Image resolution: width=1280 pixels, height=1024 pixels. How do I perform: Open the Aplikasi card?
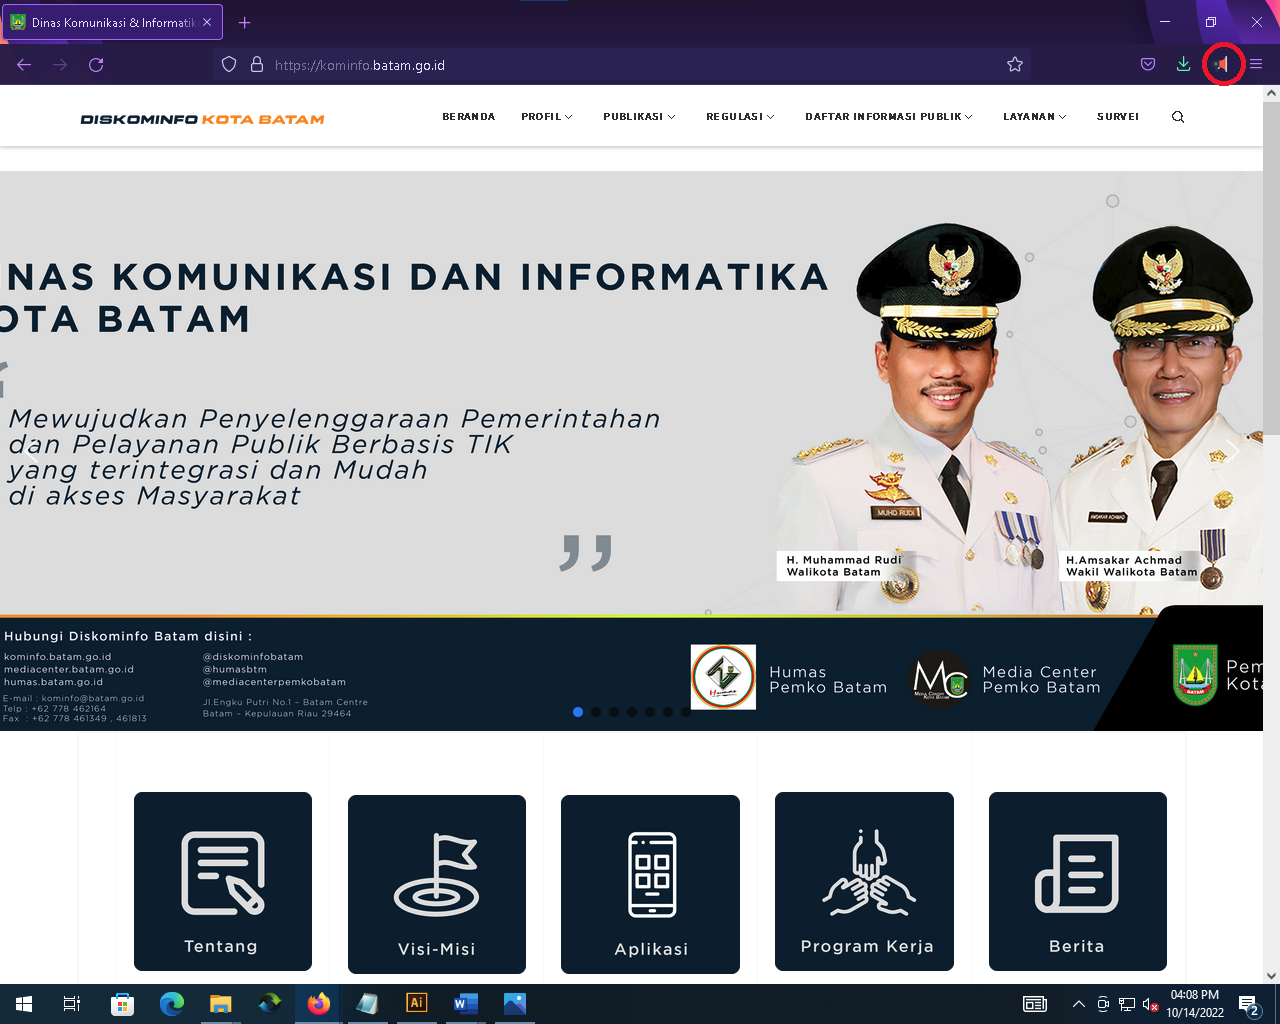click(x=650, y=884)
